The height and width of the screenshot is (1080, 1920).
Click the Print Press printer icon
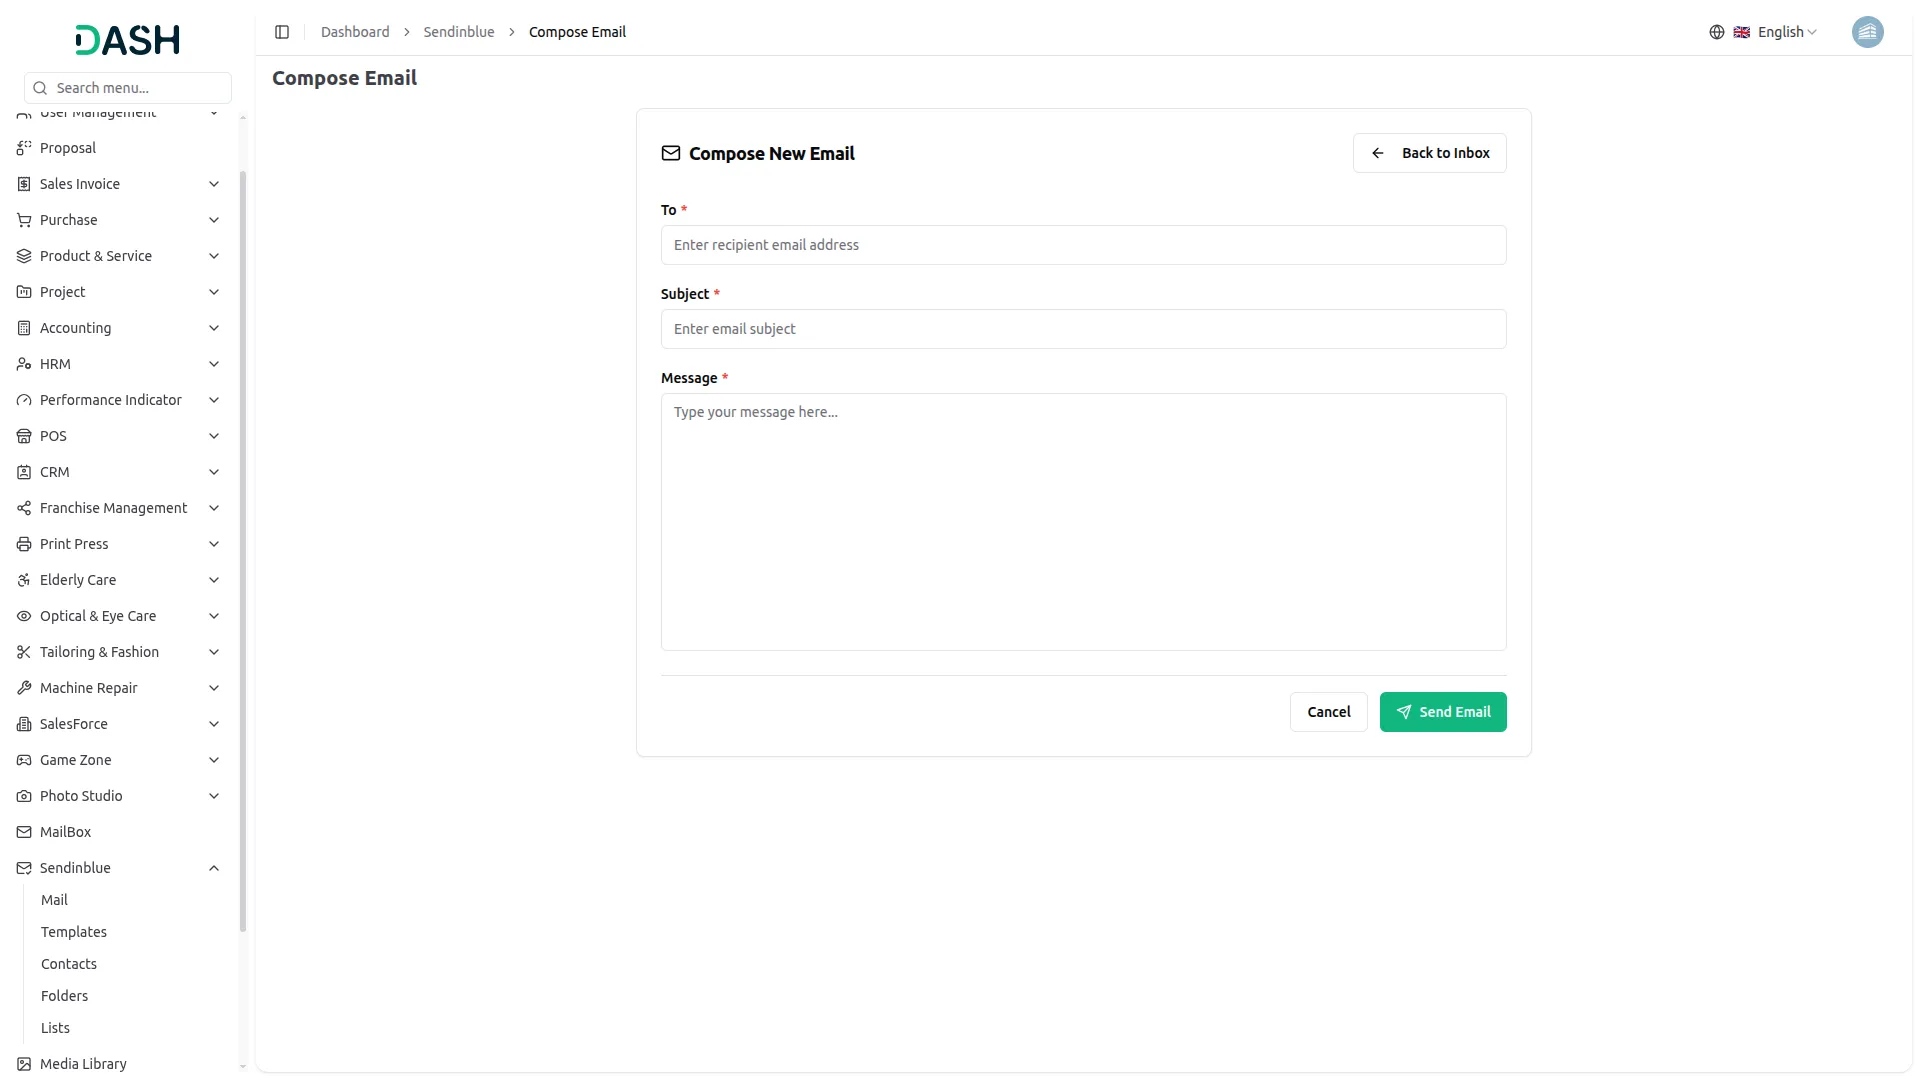[x=24, y=544]
